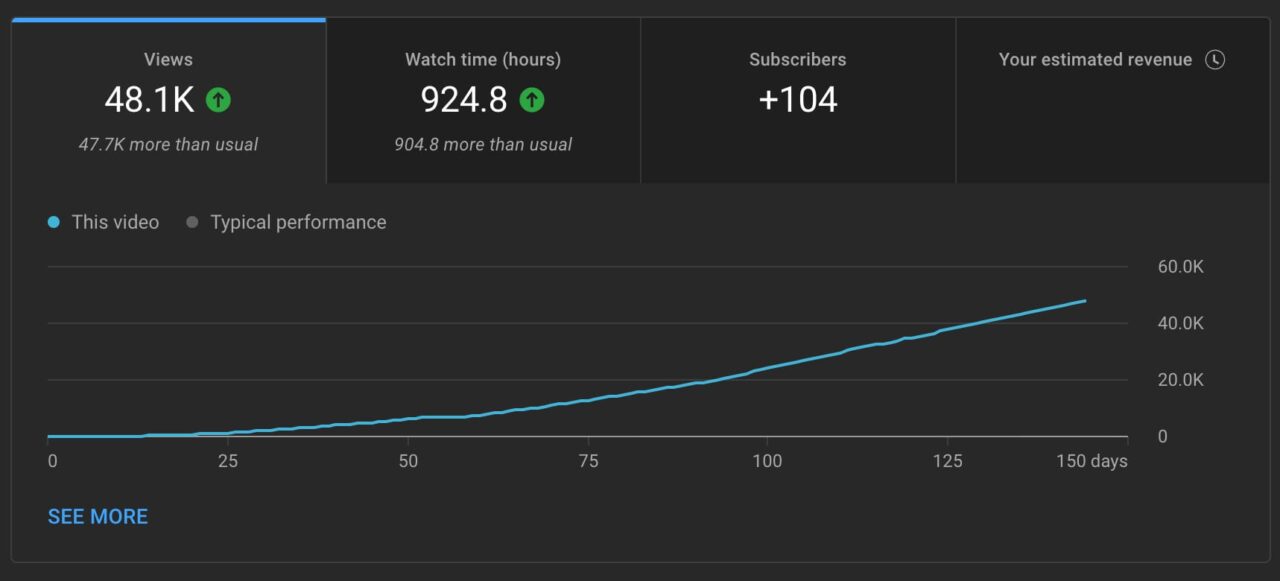Screen dimensions: 1280x581
Task: Click the 47.7K more than usual text
Action: (x=168, y=144)
